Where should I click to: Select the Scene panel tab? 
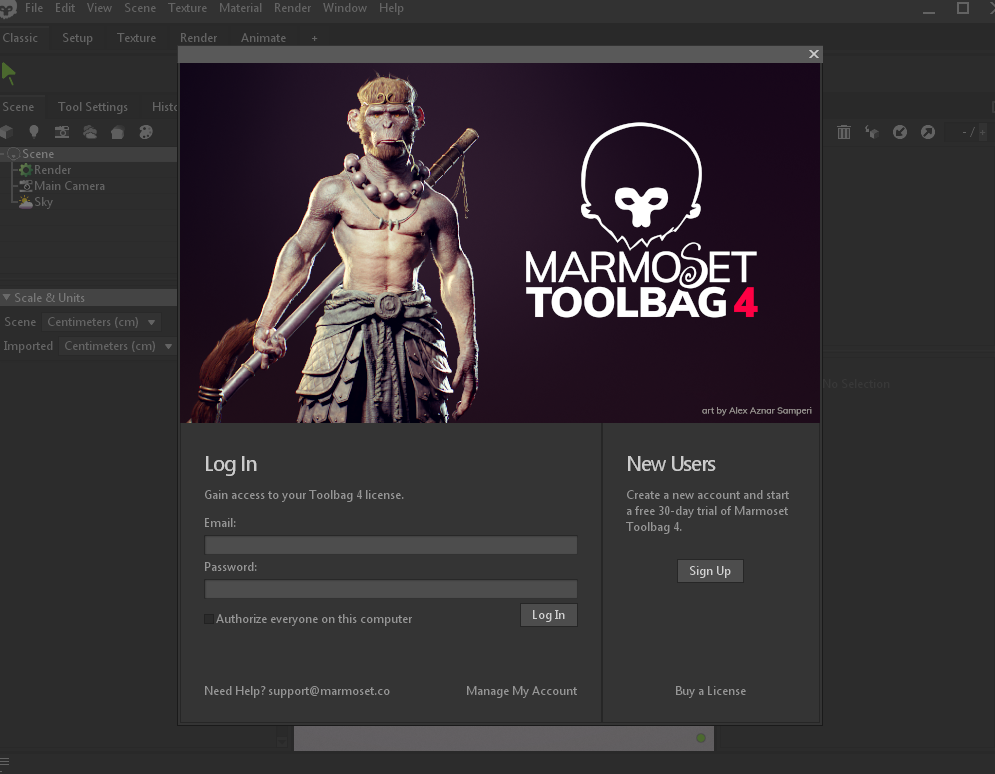point(18,107)
